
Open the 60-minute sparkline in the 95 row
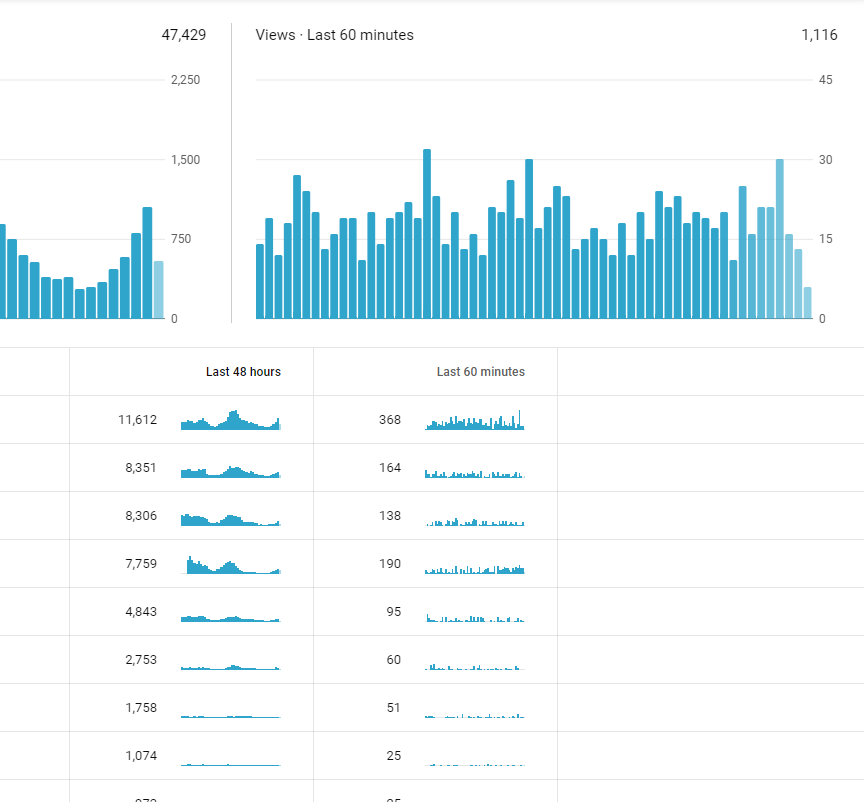[x=475, y=618]
